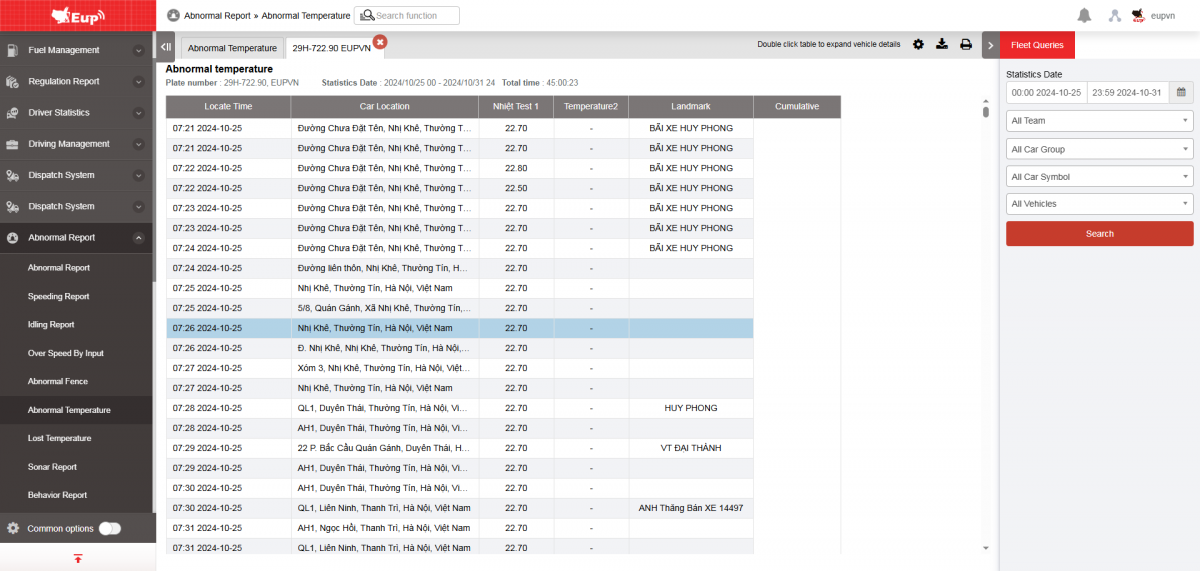Collapse the Fleet Queries panel arrow

pyautogui.click(x=989, y=45)
